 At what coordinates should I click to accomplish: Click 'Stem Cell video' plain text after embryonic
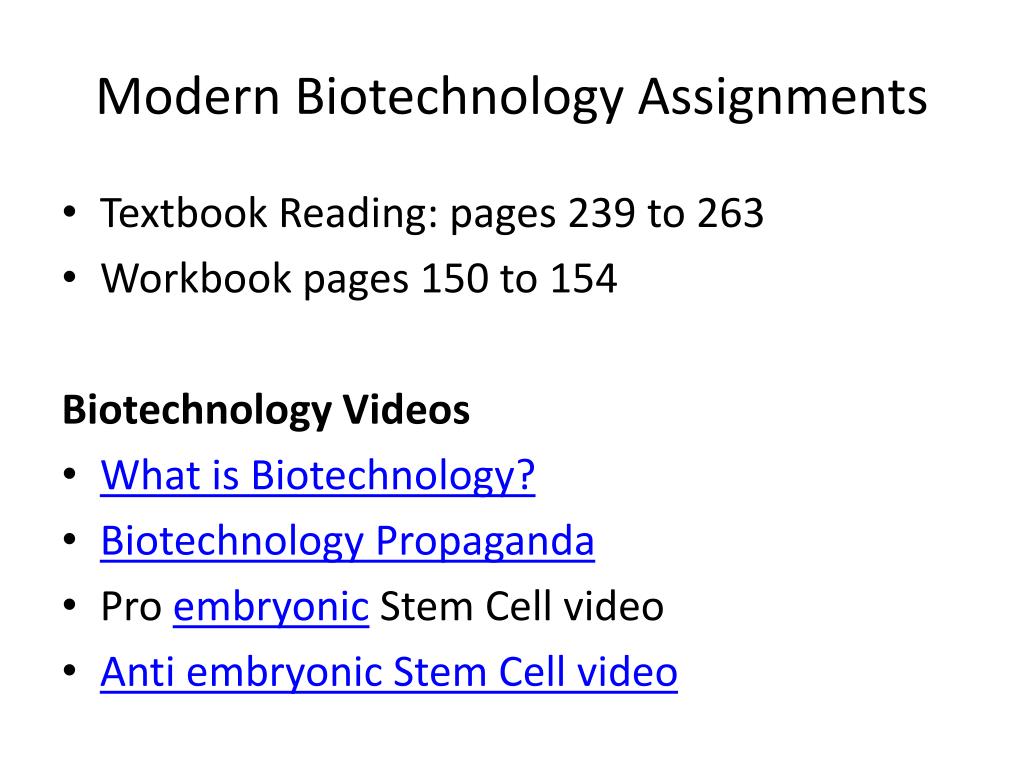point(522,606)
